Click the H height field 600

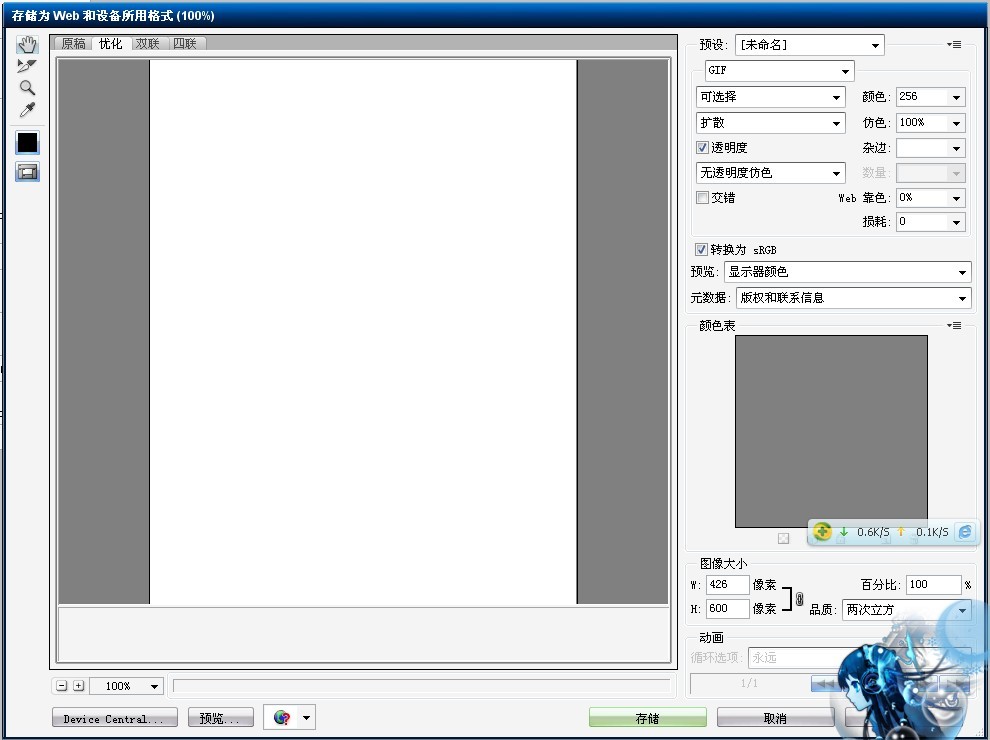(727, 609)
